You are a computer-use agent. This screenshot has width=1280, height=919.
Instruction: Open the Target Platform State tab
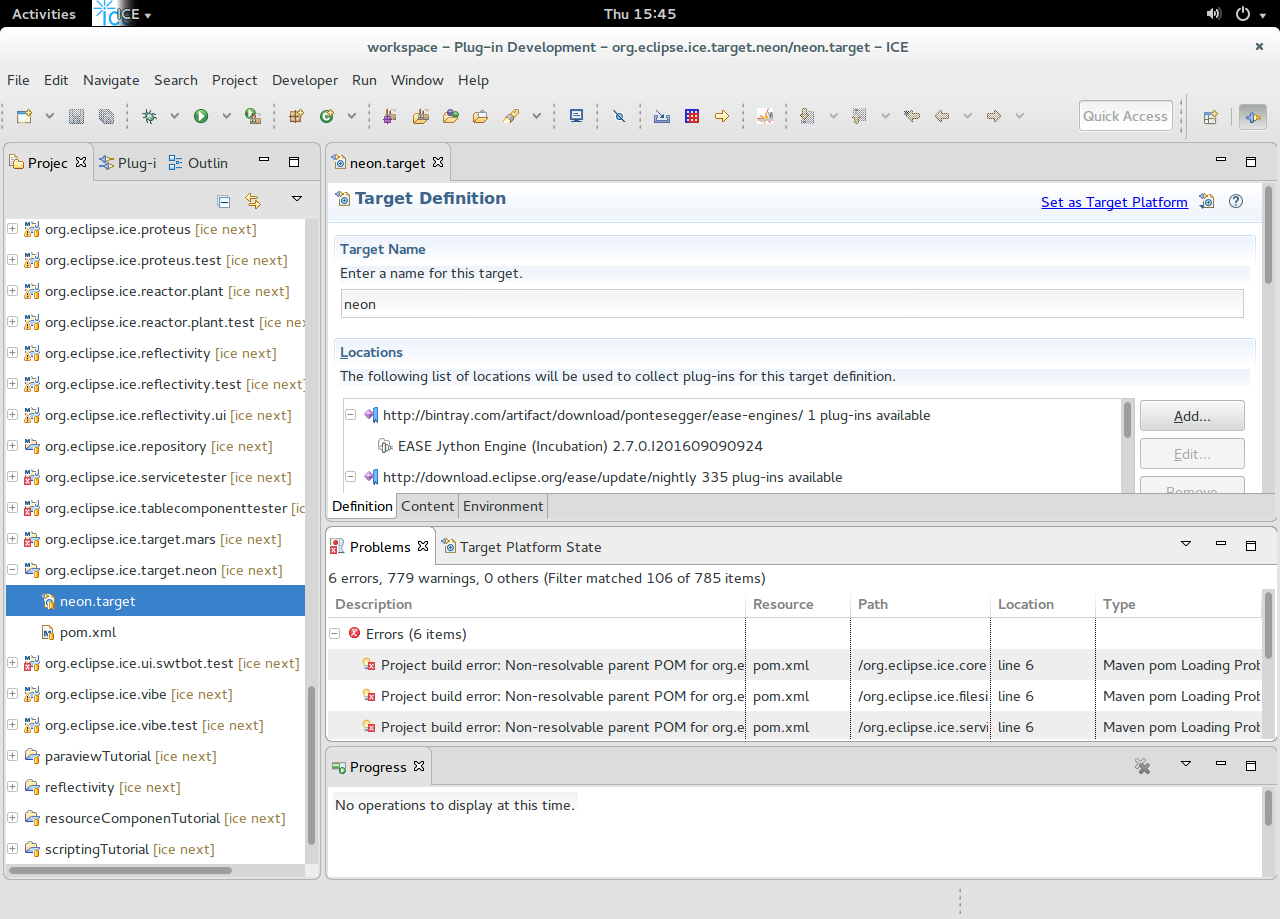point(521,547)
